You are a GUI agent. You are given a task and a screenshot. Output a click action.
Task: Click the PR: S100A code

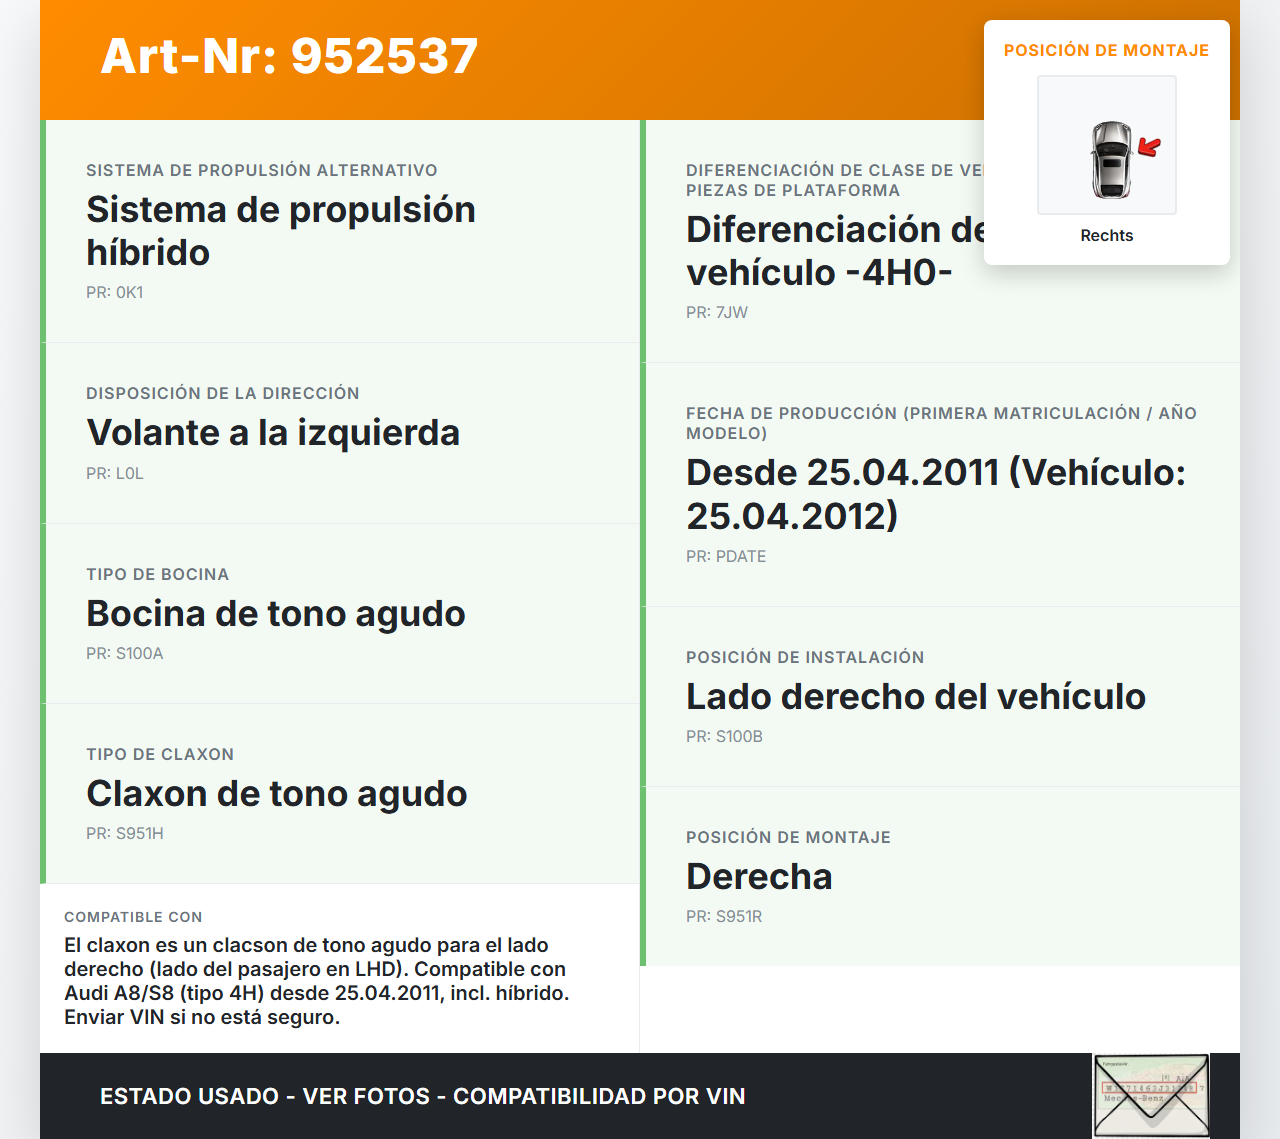click(x=125, y=653)
